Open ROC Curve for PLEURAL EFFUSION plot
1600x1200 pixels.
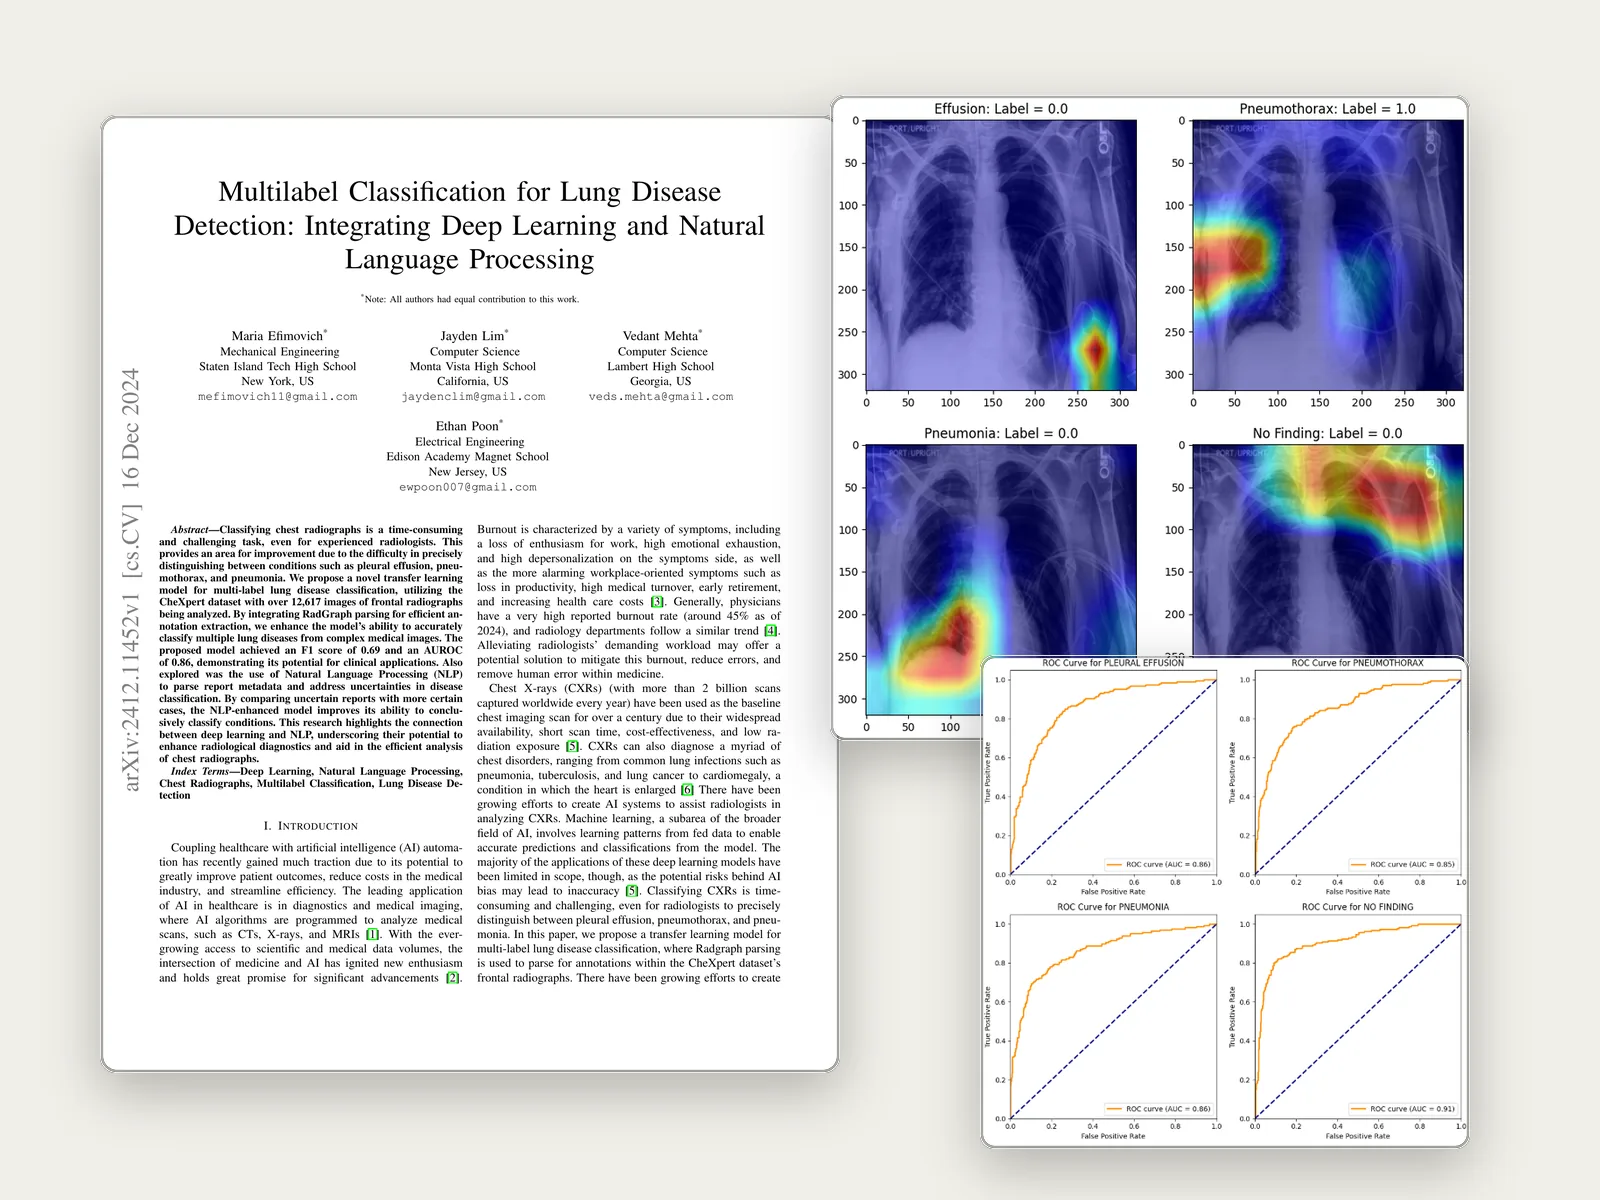pyautogui.click(x=1113, y=777)
